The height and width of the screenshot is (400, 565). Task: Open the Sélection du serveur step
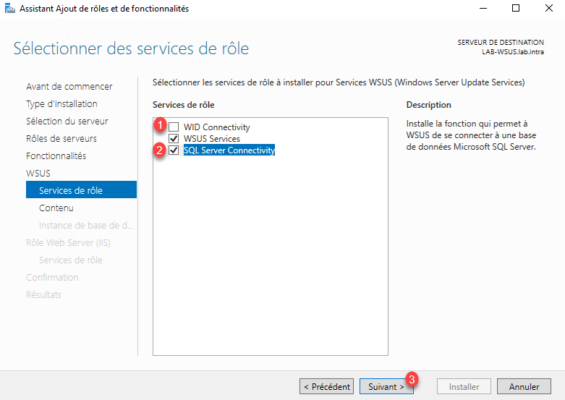tap(67, 121)
